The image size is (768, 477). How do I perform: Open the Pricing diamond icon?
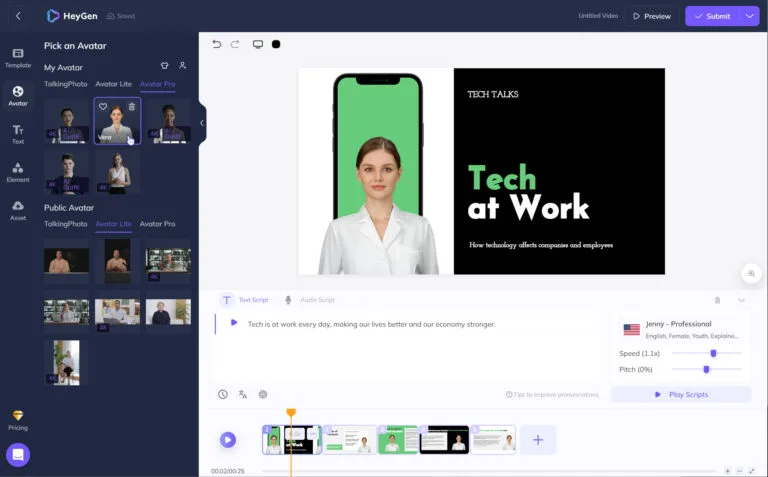point(18,415)
